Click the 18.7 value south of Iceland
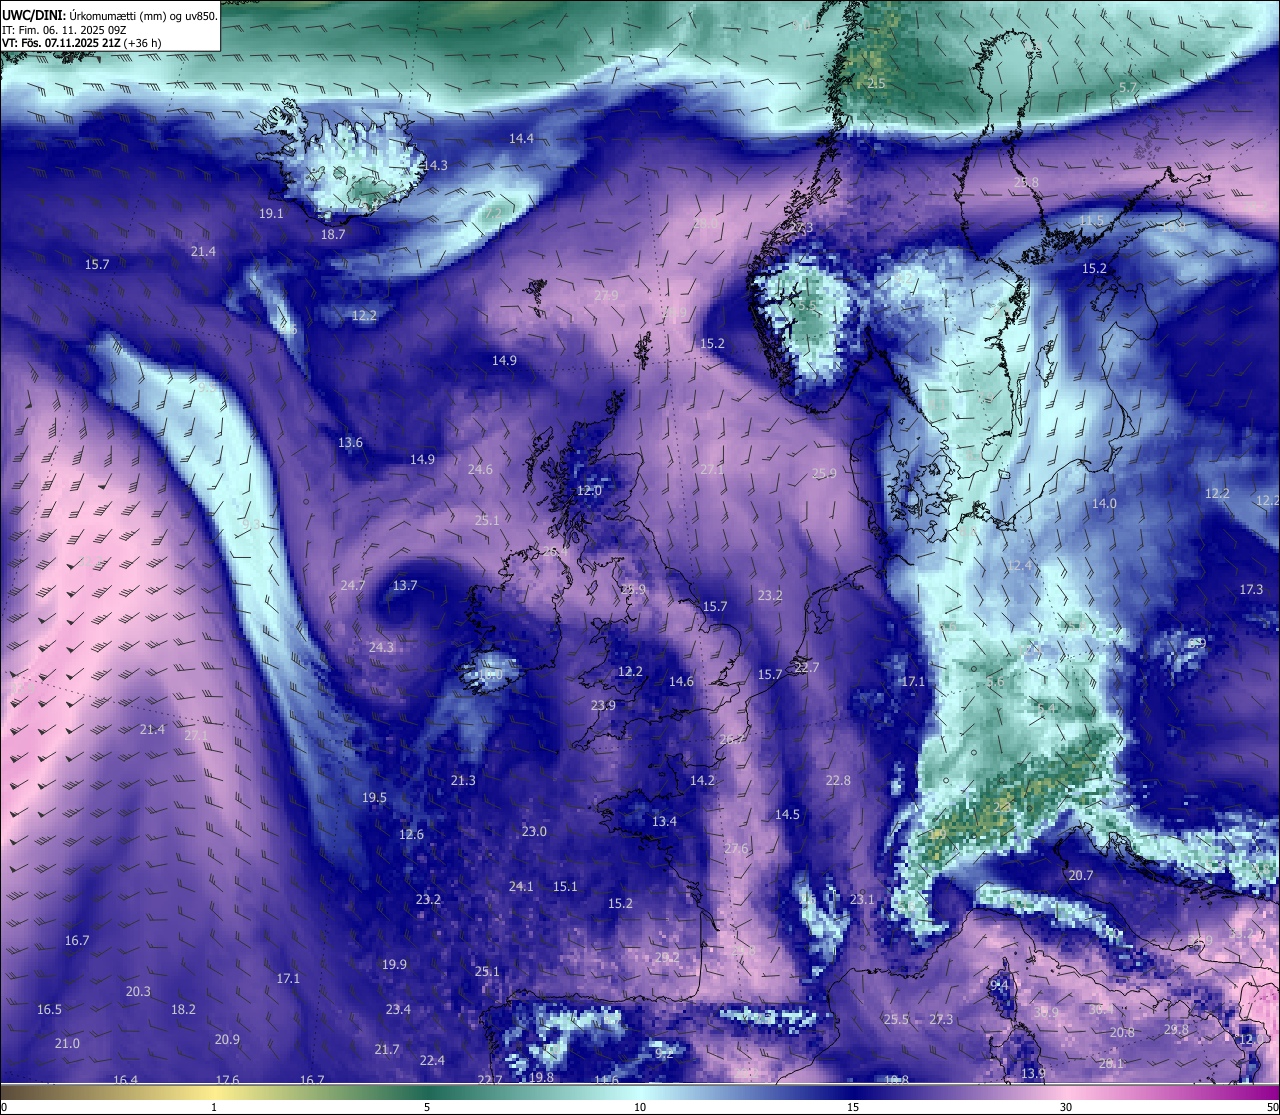The height and width of the screenshot is (1115, 1280). [x=333, y=234]
